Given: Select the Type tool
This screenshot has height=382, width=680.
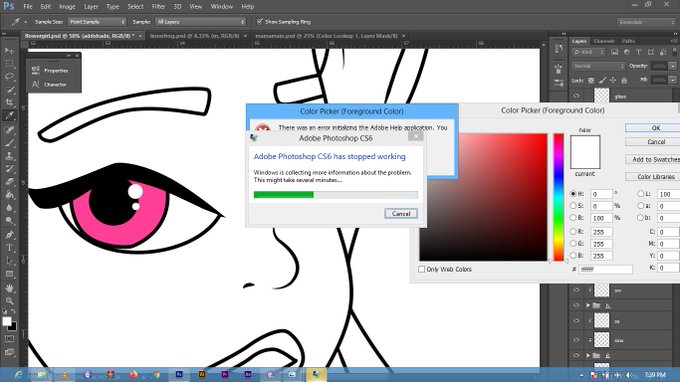Looking at the screenshot, I should pos(9,248).
